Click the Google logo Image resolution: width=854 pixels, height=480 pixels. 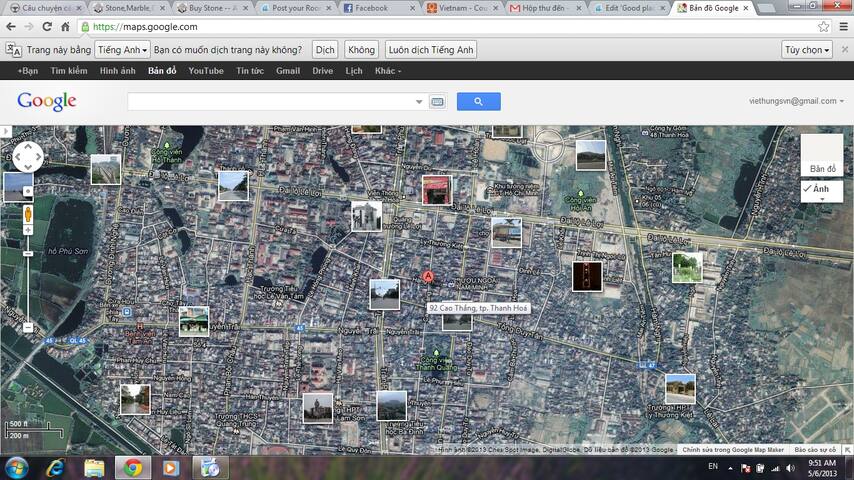(x=47, y=101)
